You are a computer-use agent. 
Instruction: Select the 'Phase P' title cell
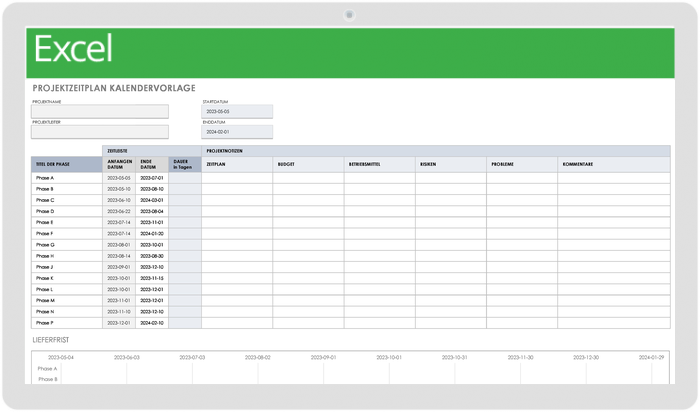67,323
